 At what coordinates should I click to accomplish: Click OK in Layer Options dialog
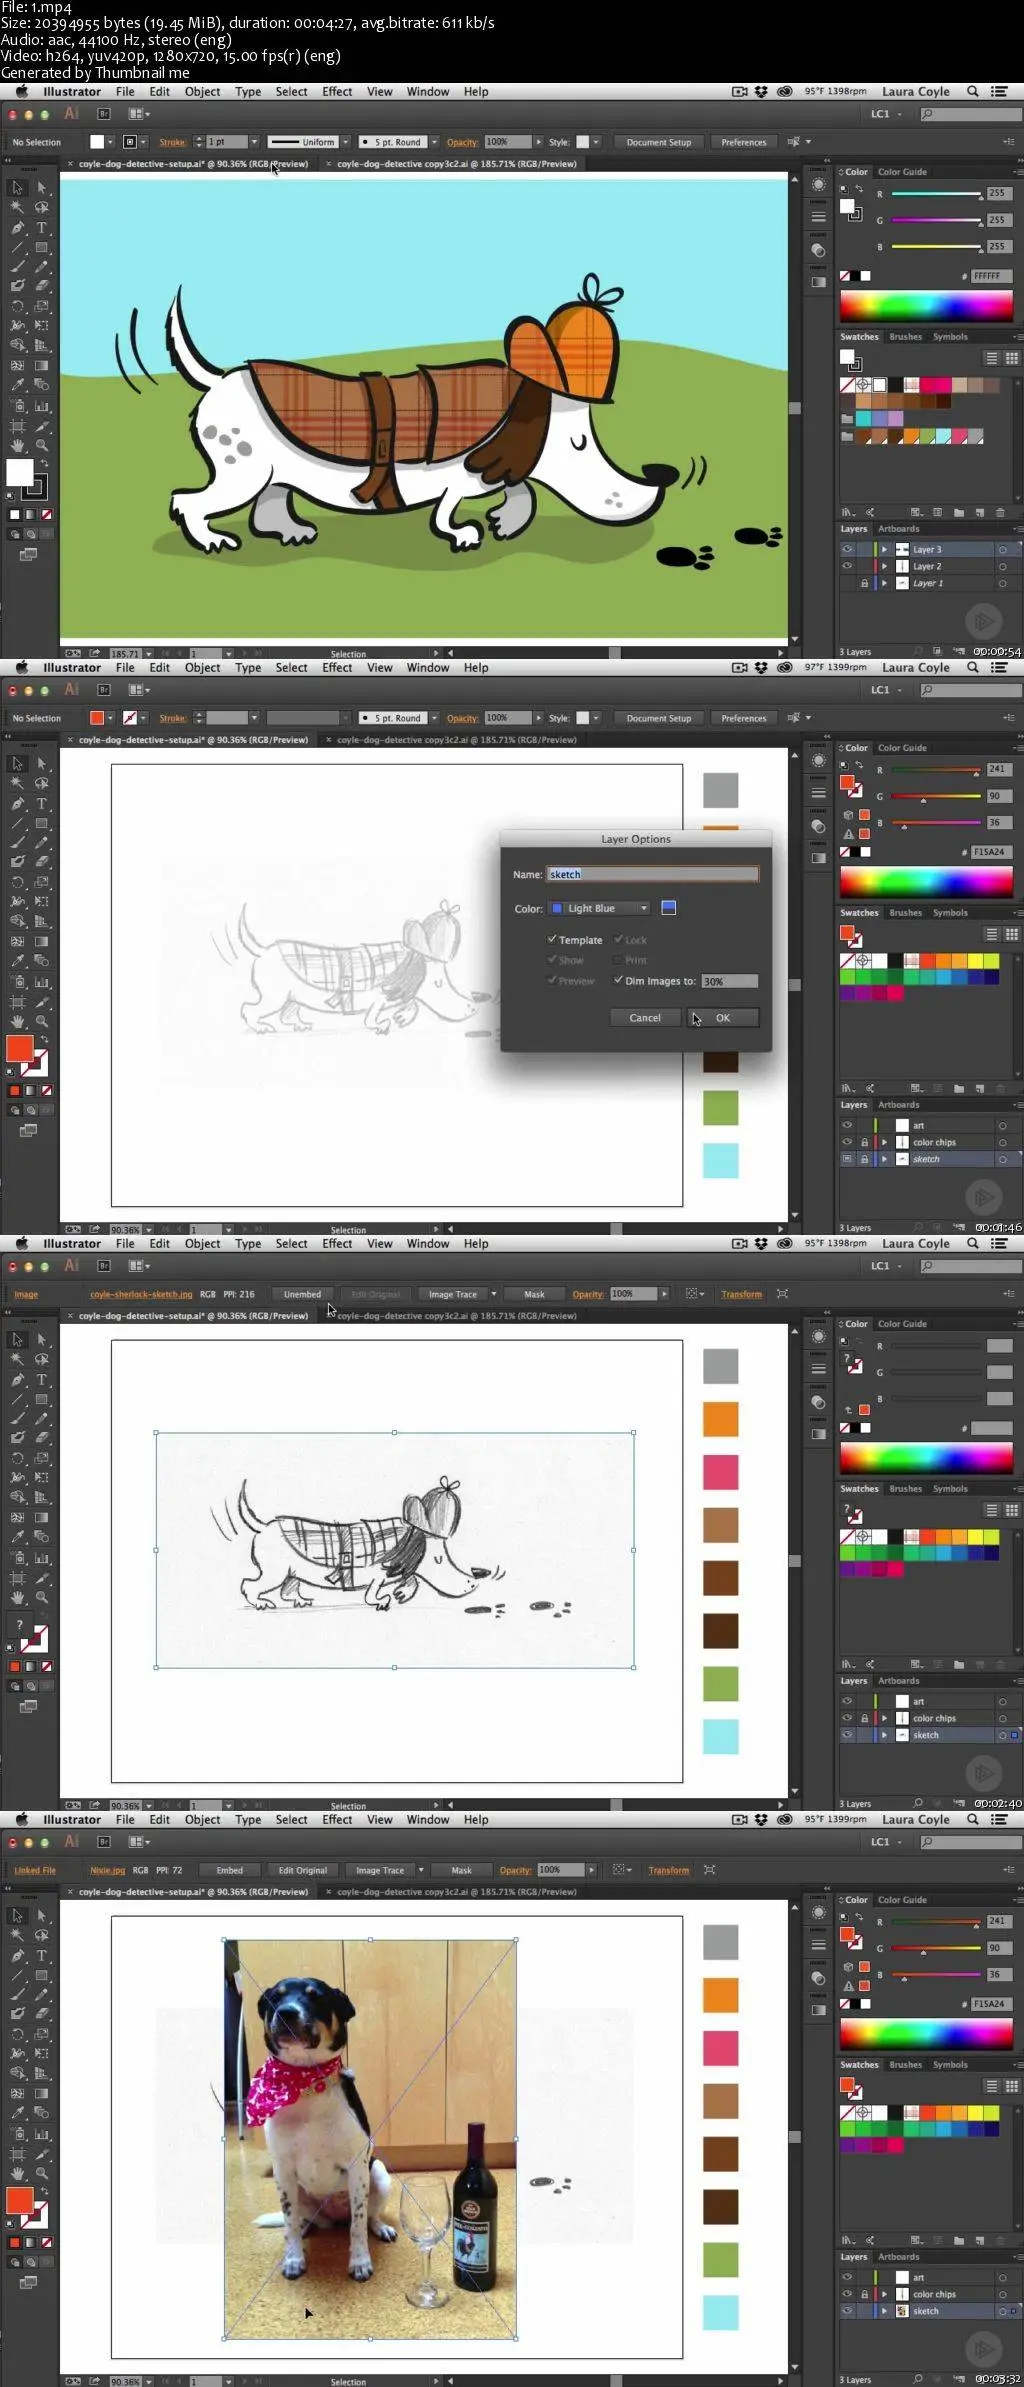point(723,1017)
